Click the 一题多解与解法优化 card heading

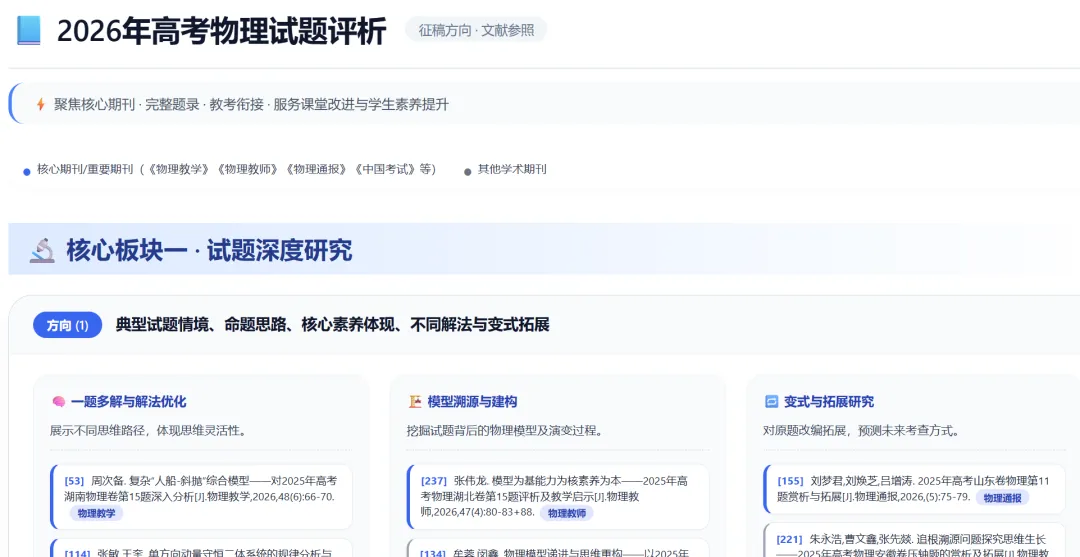point(129,402)
